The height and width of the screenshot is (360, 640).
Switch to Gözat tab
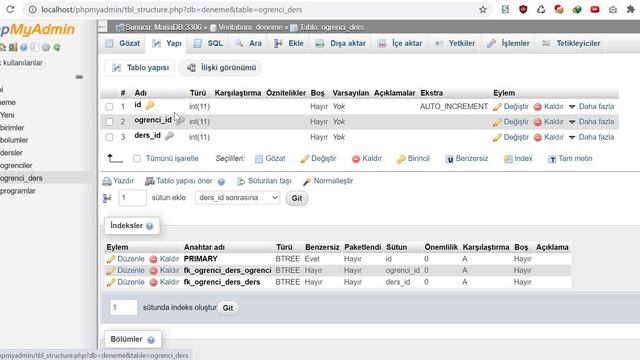coord(123,43)
